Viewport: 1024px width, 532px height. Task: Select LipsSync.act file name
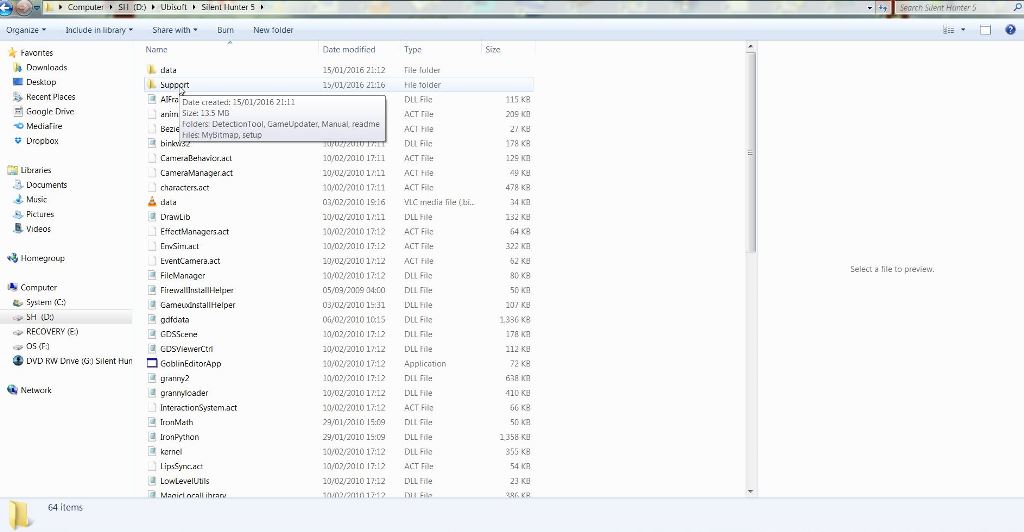click(x=182, y=466)
